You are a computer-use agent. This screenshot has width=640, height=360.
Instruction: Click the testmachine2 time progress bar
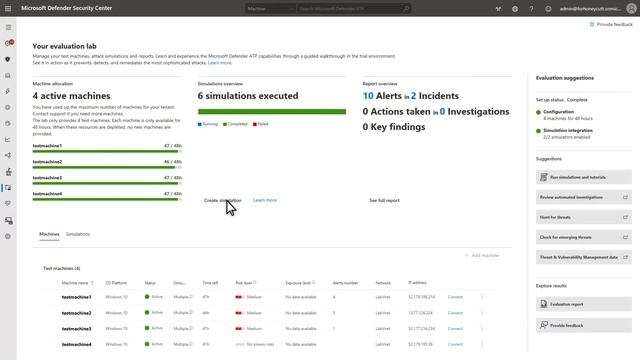point(107,167)
